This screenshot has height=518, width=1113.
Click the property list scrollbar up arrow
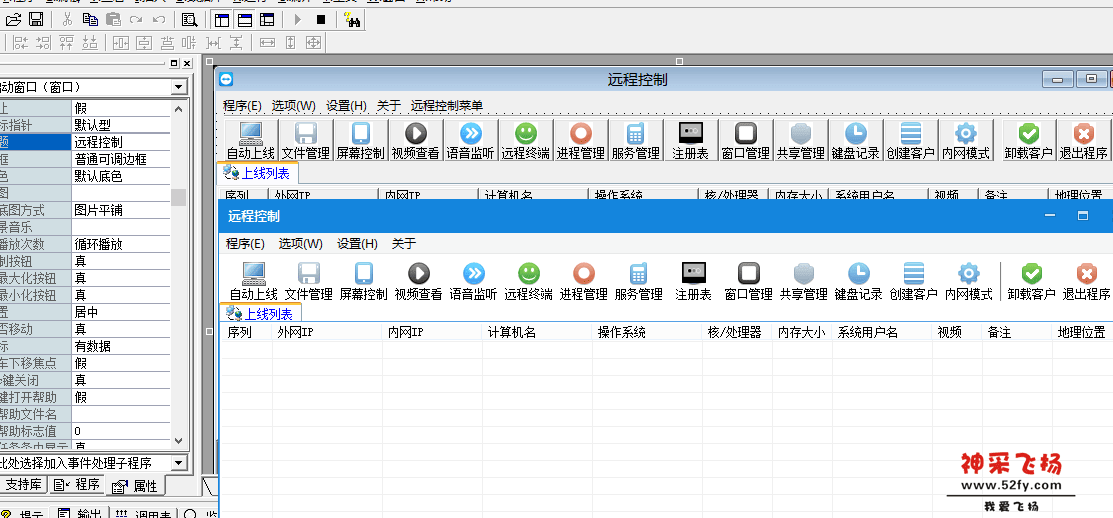(x=179, y=109)
